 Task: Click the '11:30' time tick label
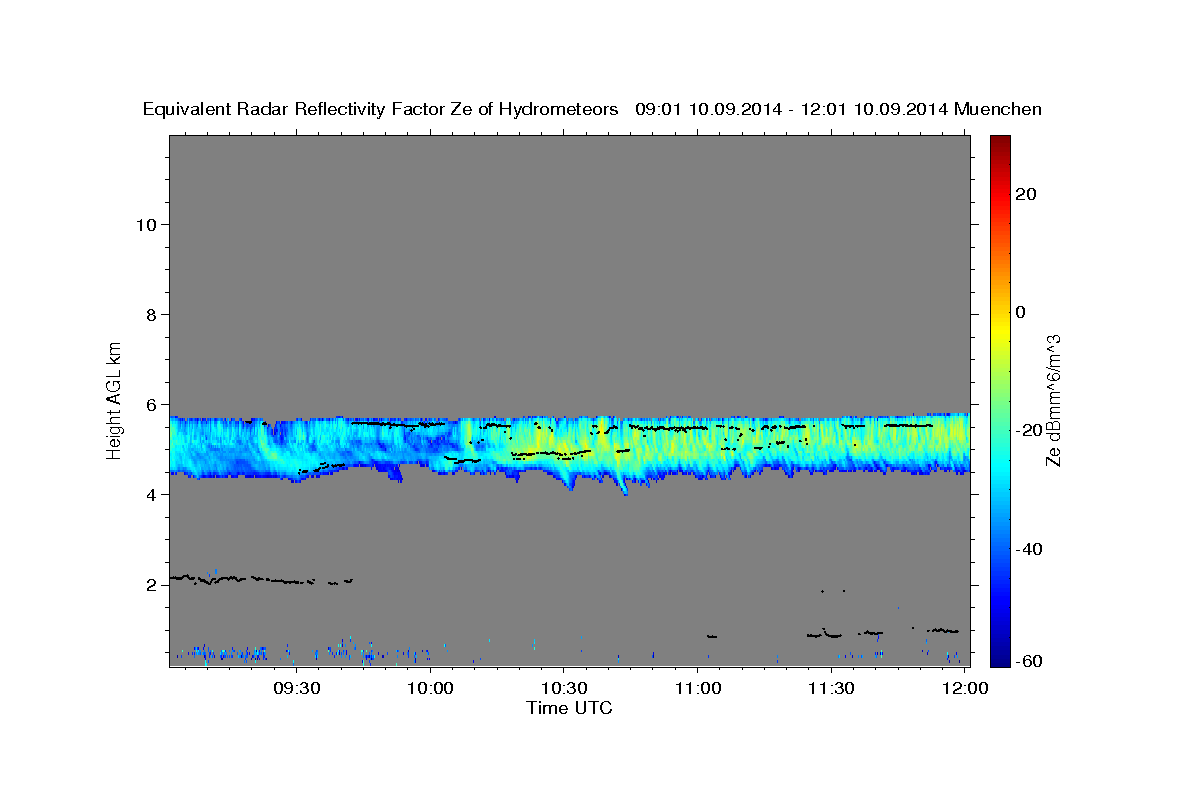pyautogui.click(x=831, y=688)
